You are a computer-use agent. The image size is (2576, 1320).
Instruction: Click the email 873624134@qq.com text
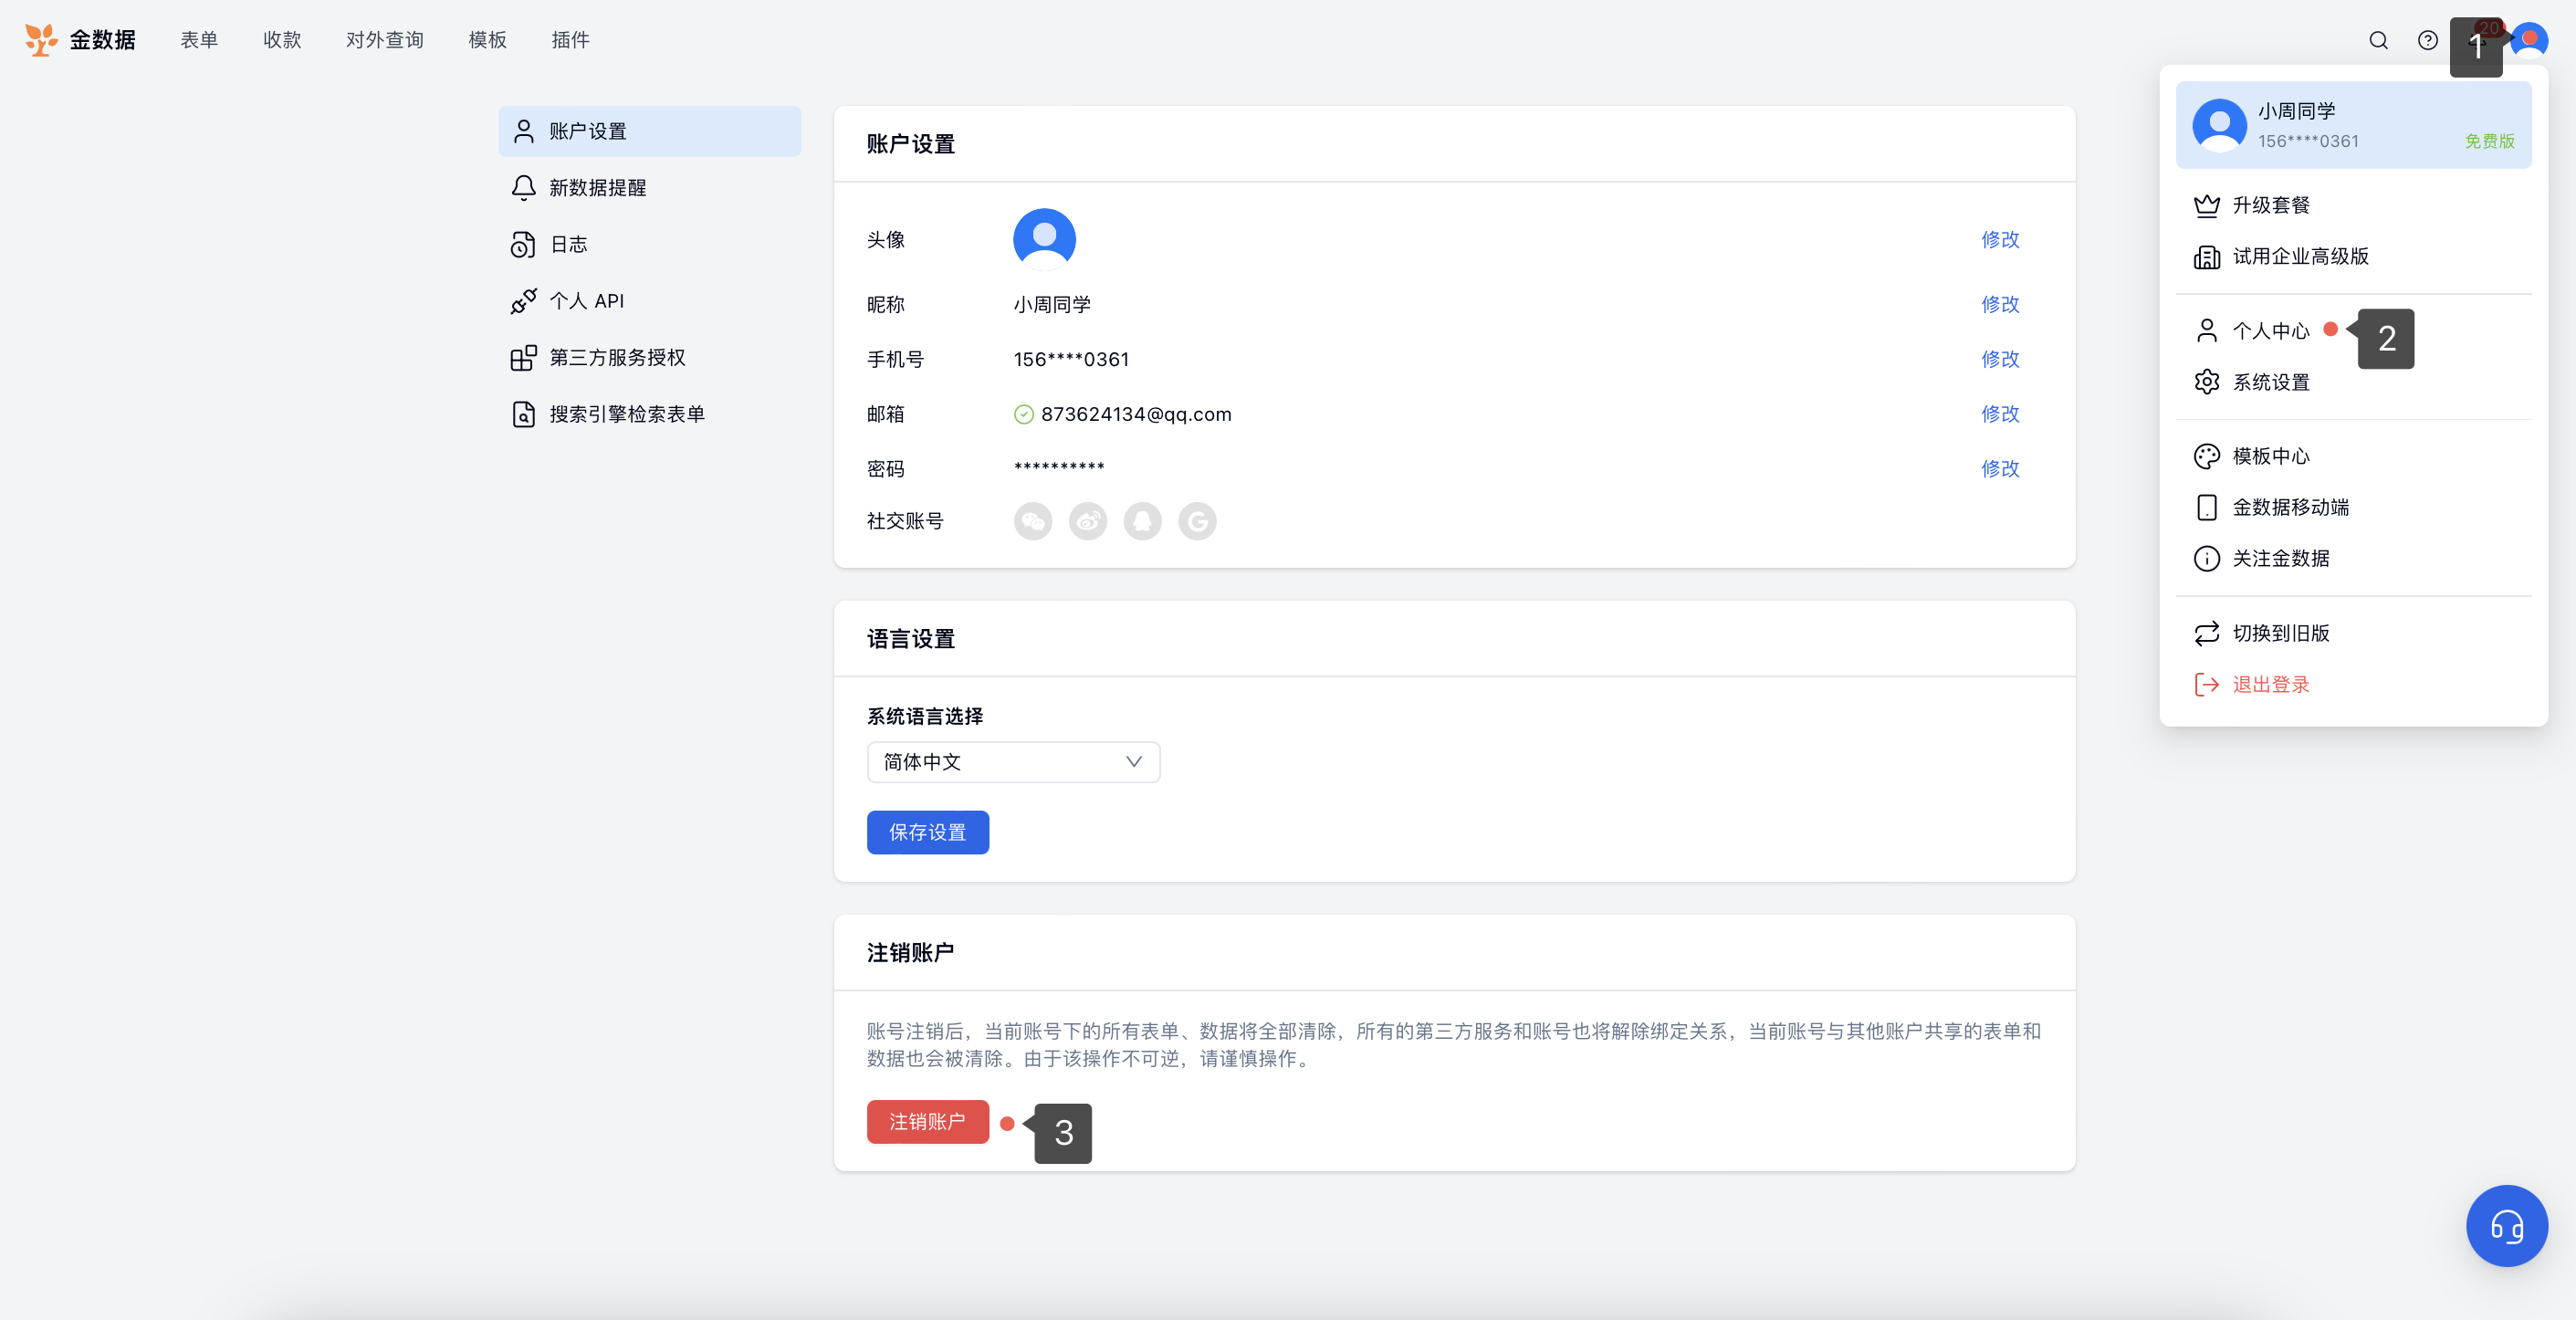(x=1136, y=414)
